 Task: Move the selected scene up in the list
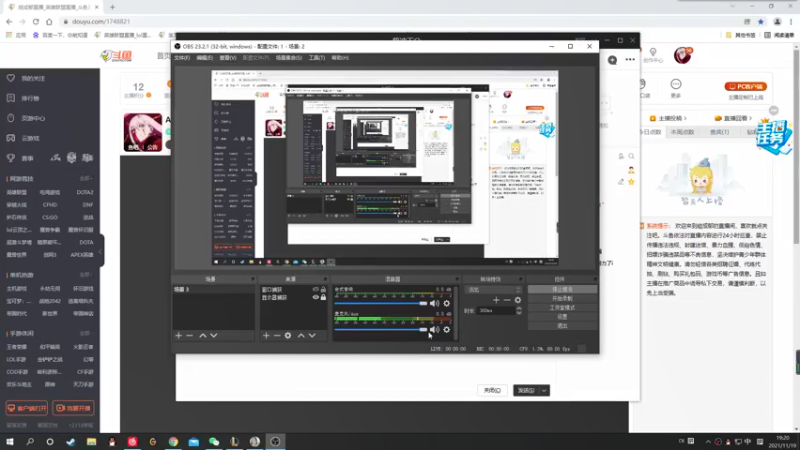pyautogui.click(x=203, y=335)
